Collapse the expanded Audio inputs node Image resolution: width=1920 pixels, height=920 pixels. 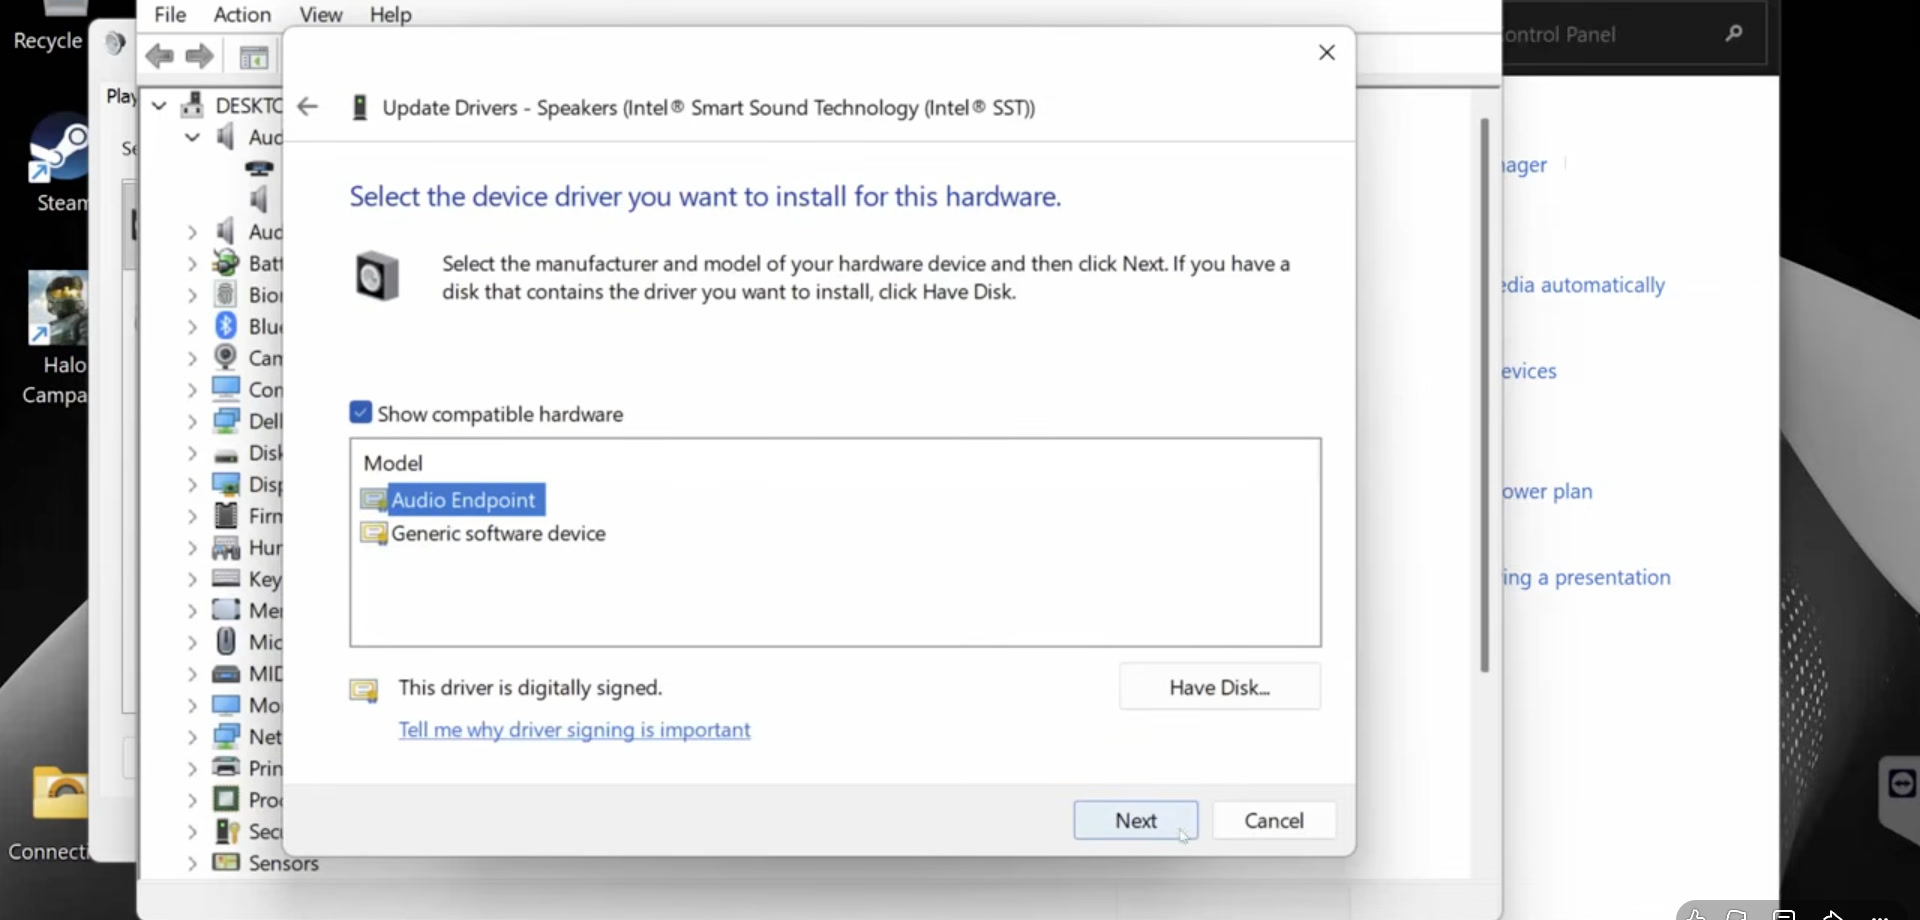tap(192, 137)
